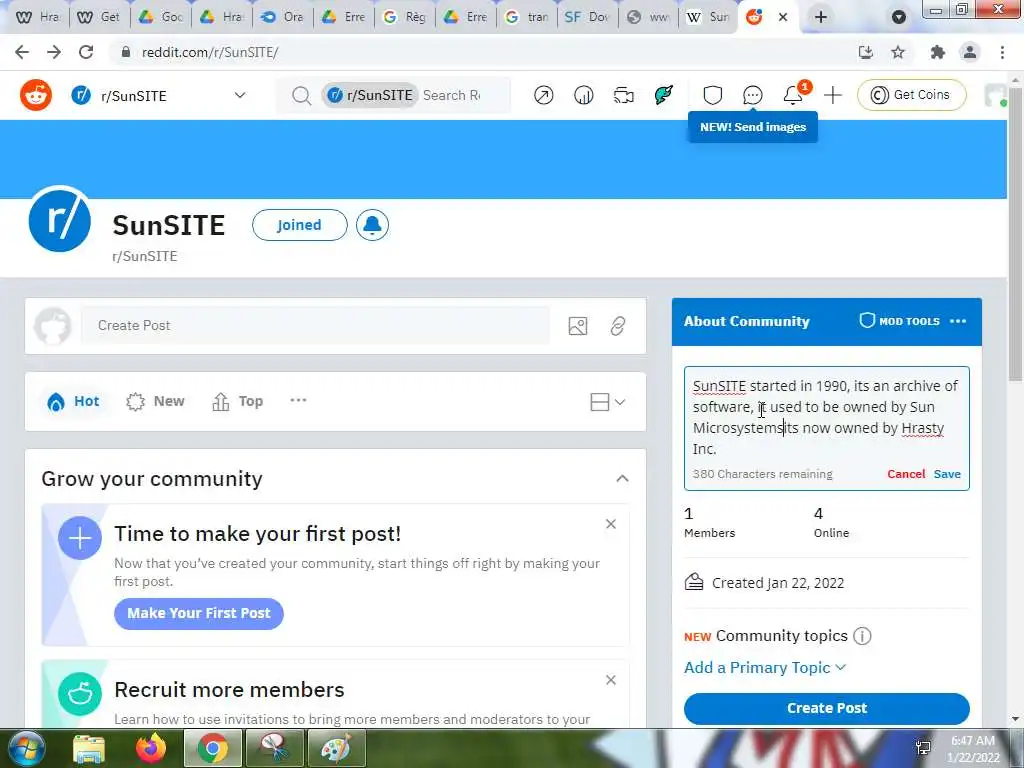The width and height of the screenshot is (1024, 768).
Task: Open Popular posts arrow icon
Action: tap(543, 95)
